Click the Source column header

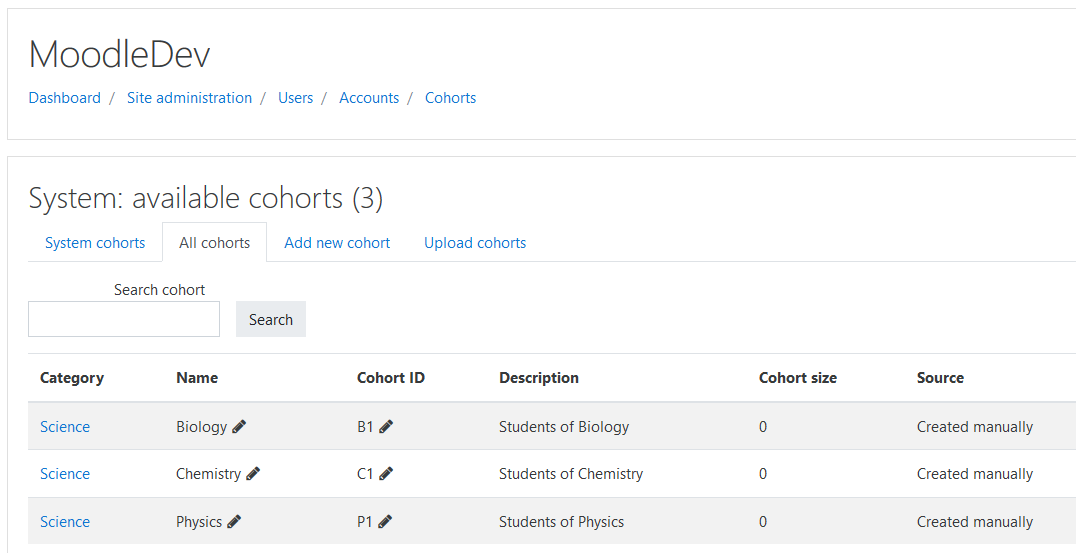click(x=940, y=378)
